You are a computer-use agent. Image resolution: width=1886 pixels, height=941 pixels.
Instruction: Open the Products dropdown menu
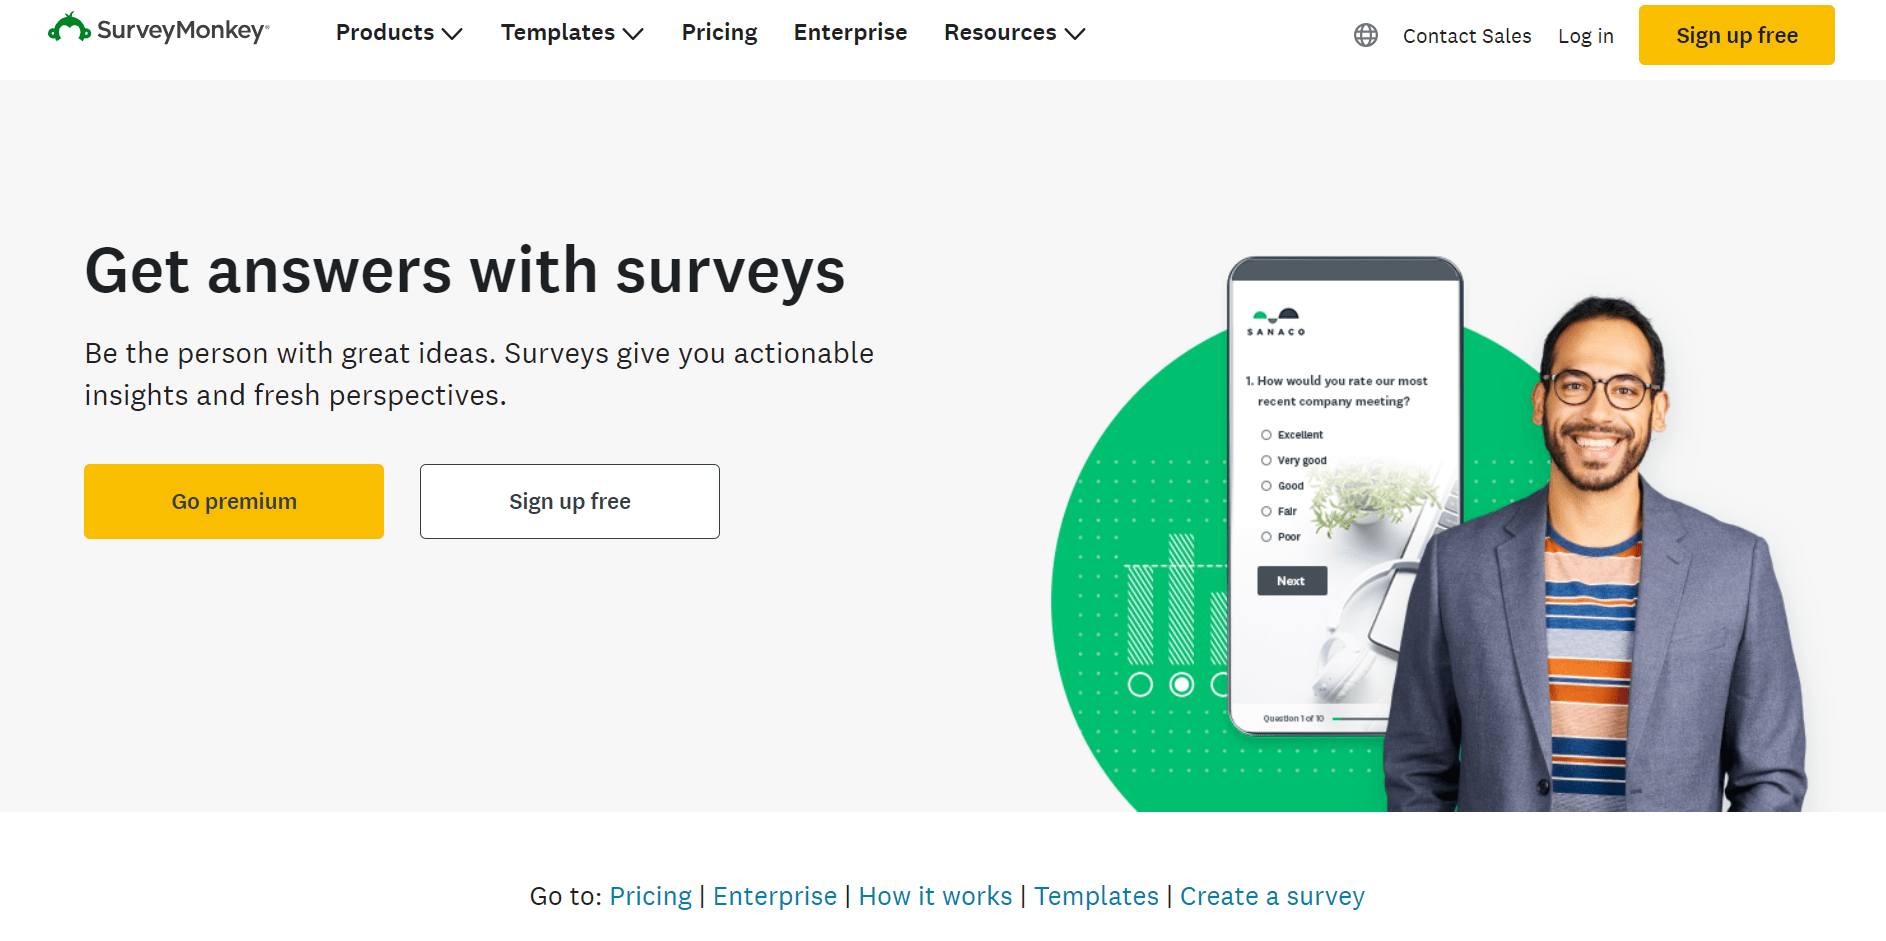tap(397, 32)
